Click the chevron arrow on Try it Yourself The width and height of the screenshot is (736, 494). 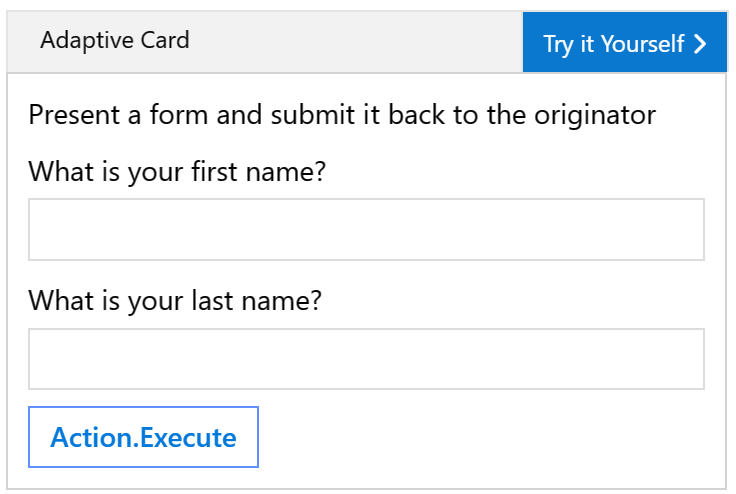700,44
